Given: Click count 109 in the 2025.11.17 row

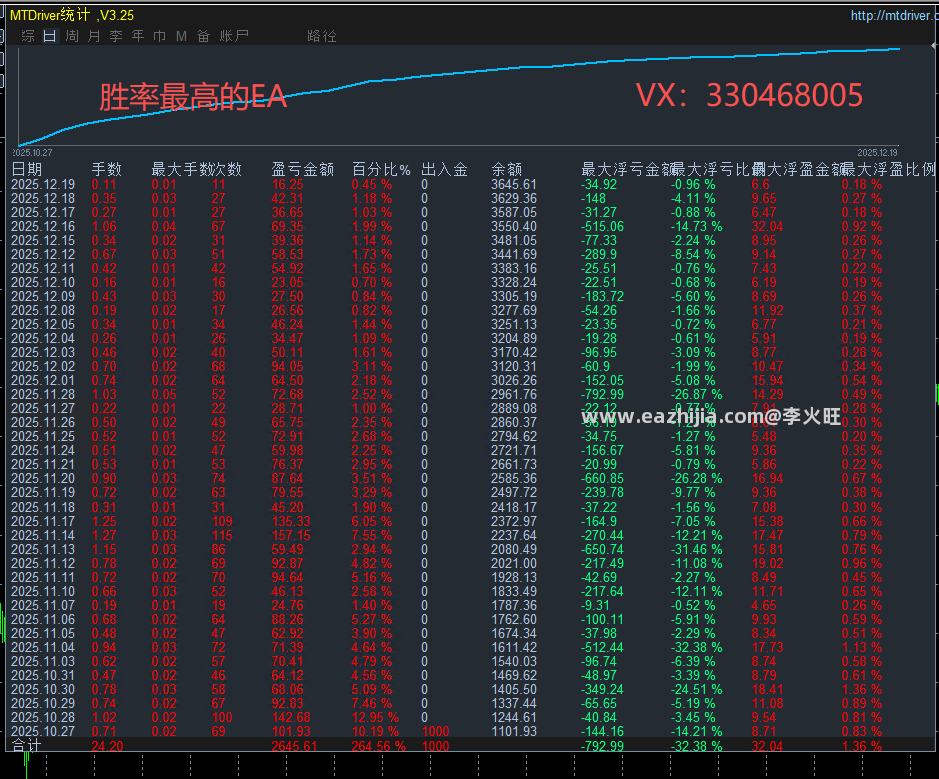Looking at the screenshot, I should pos(222,522).
